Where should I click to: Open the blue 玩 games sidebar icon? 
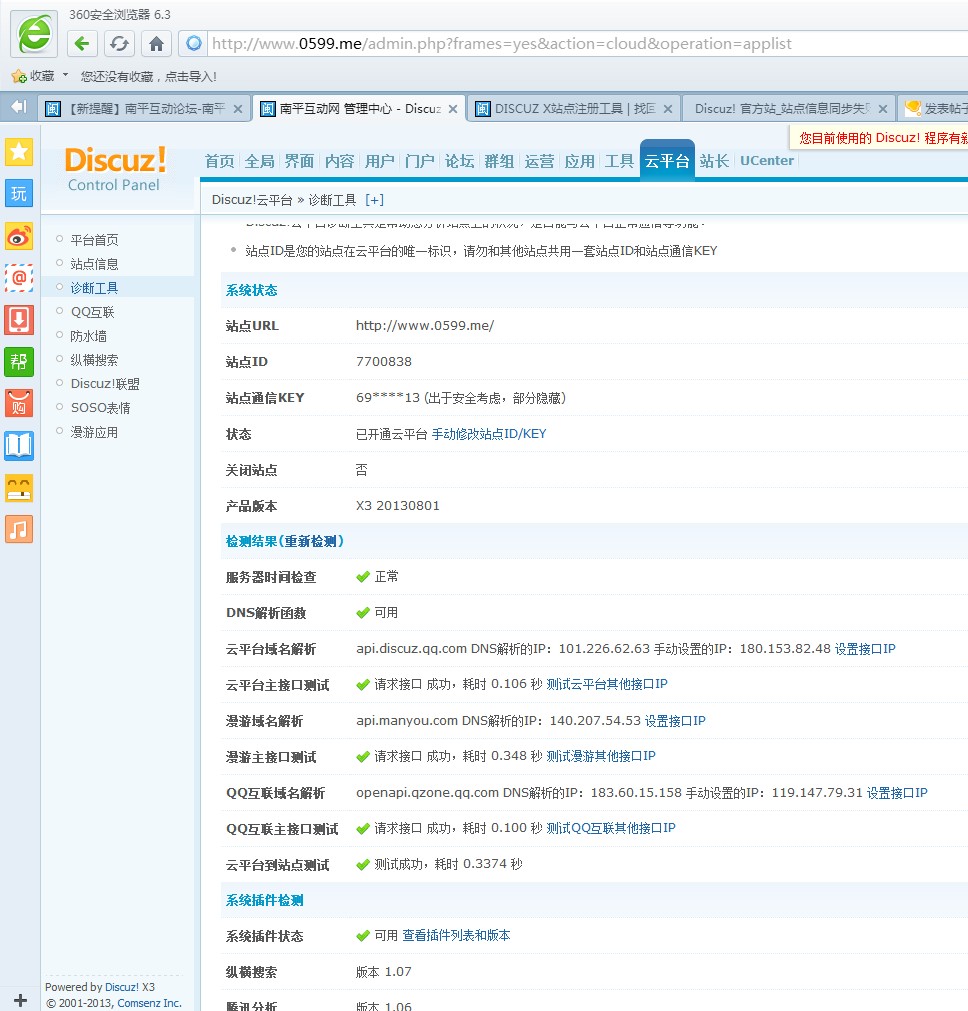coord(19,193)
